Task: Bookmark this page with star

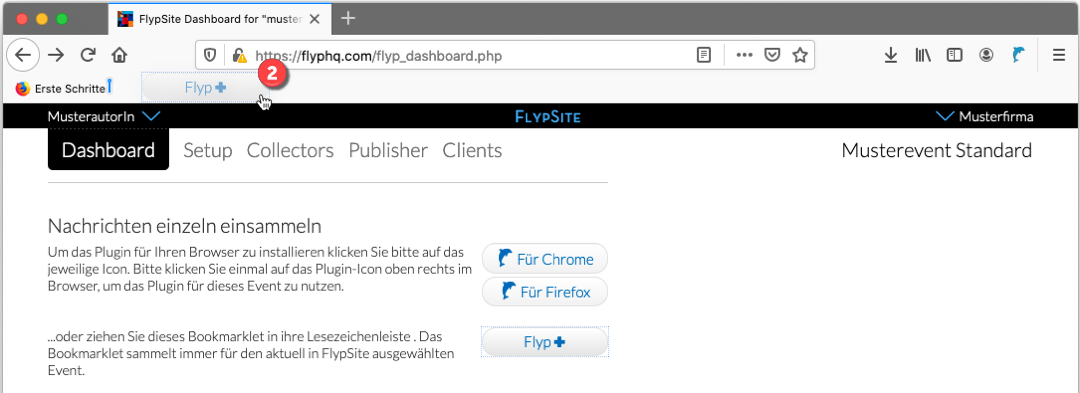Action: 800,56
